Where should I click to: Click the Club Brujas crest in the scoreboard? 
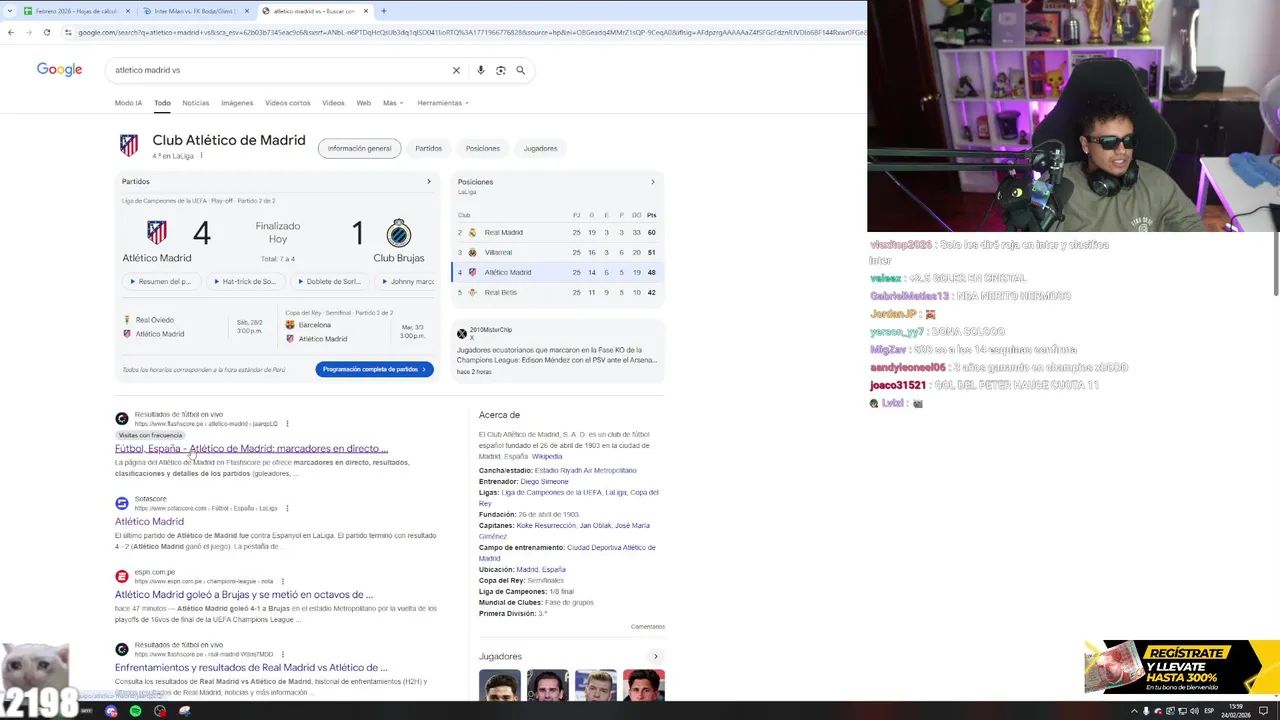coord(398,232)
